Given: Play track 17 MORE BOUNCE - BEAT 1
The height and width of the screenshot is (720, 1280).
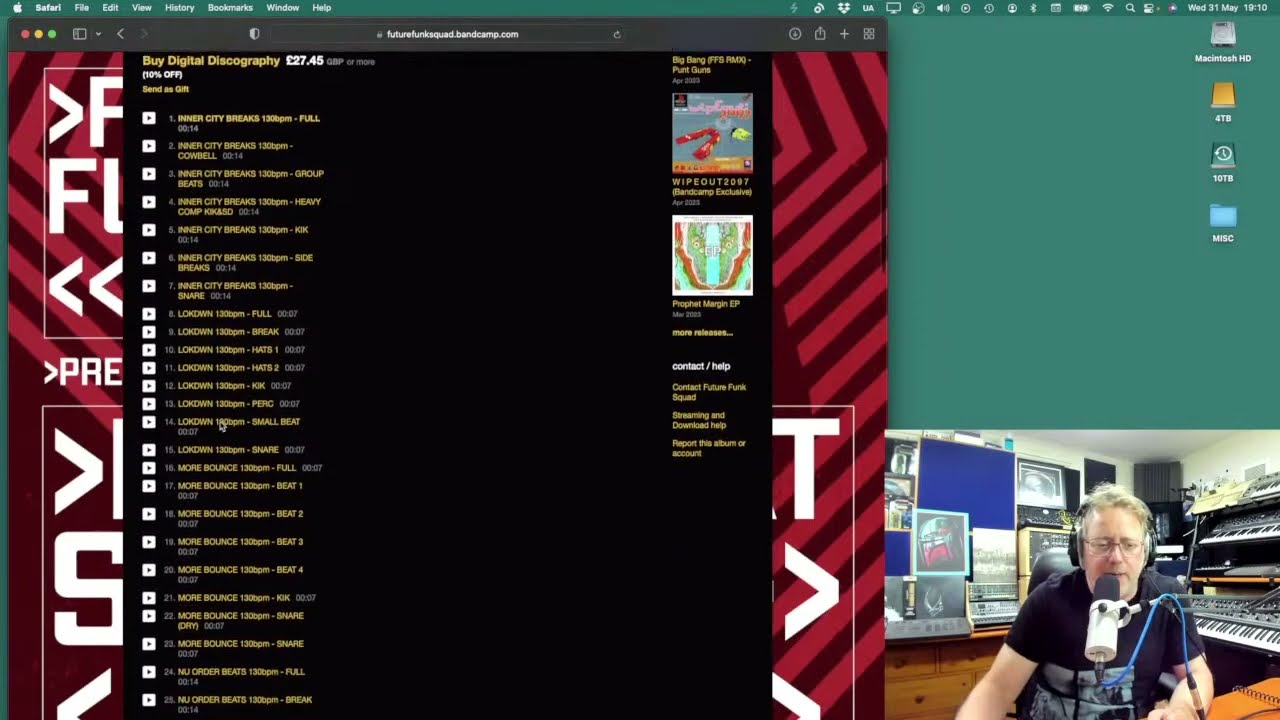Looking at the screenshot, I should point(149,486).
